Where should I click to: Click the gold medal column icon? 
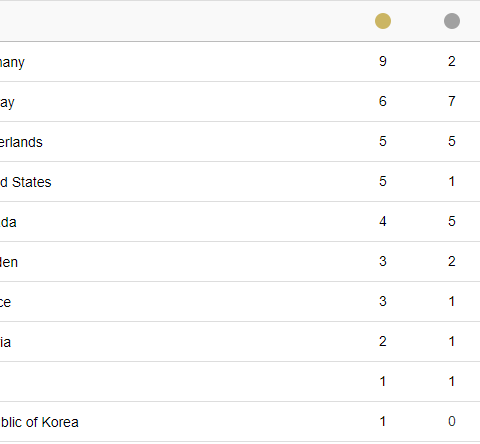(383, 21)
